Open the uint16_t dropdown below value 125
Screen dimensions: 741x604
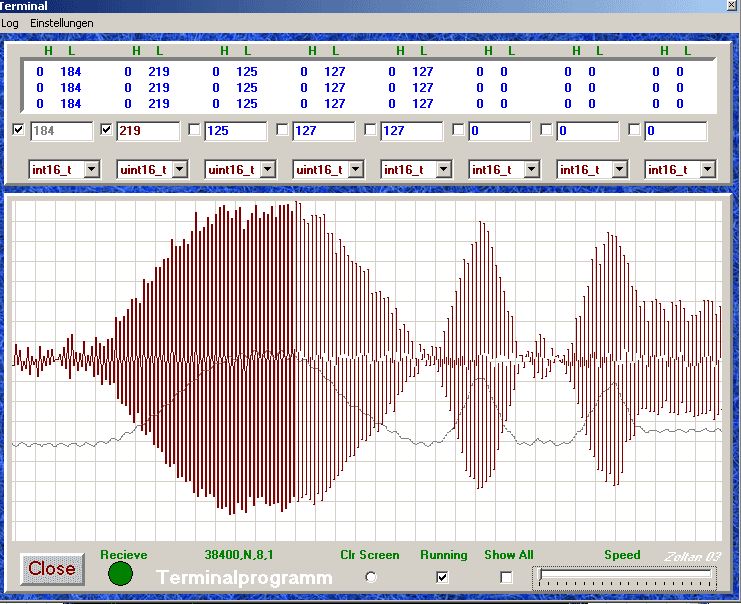point(267,170)
